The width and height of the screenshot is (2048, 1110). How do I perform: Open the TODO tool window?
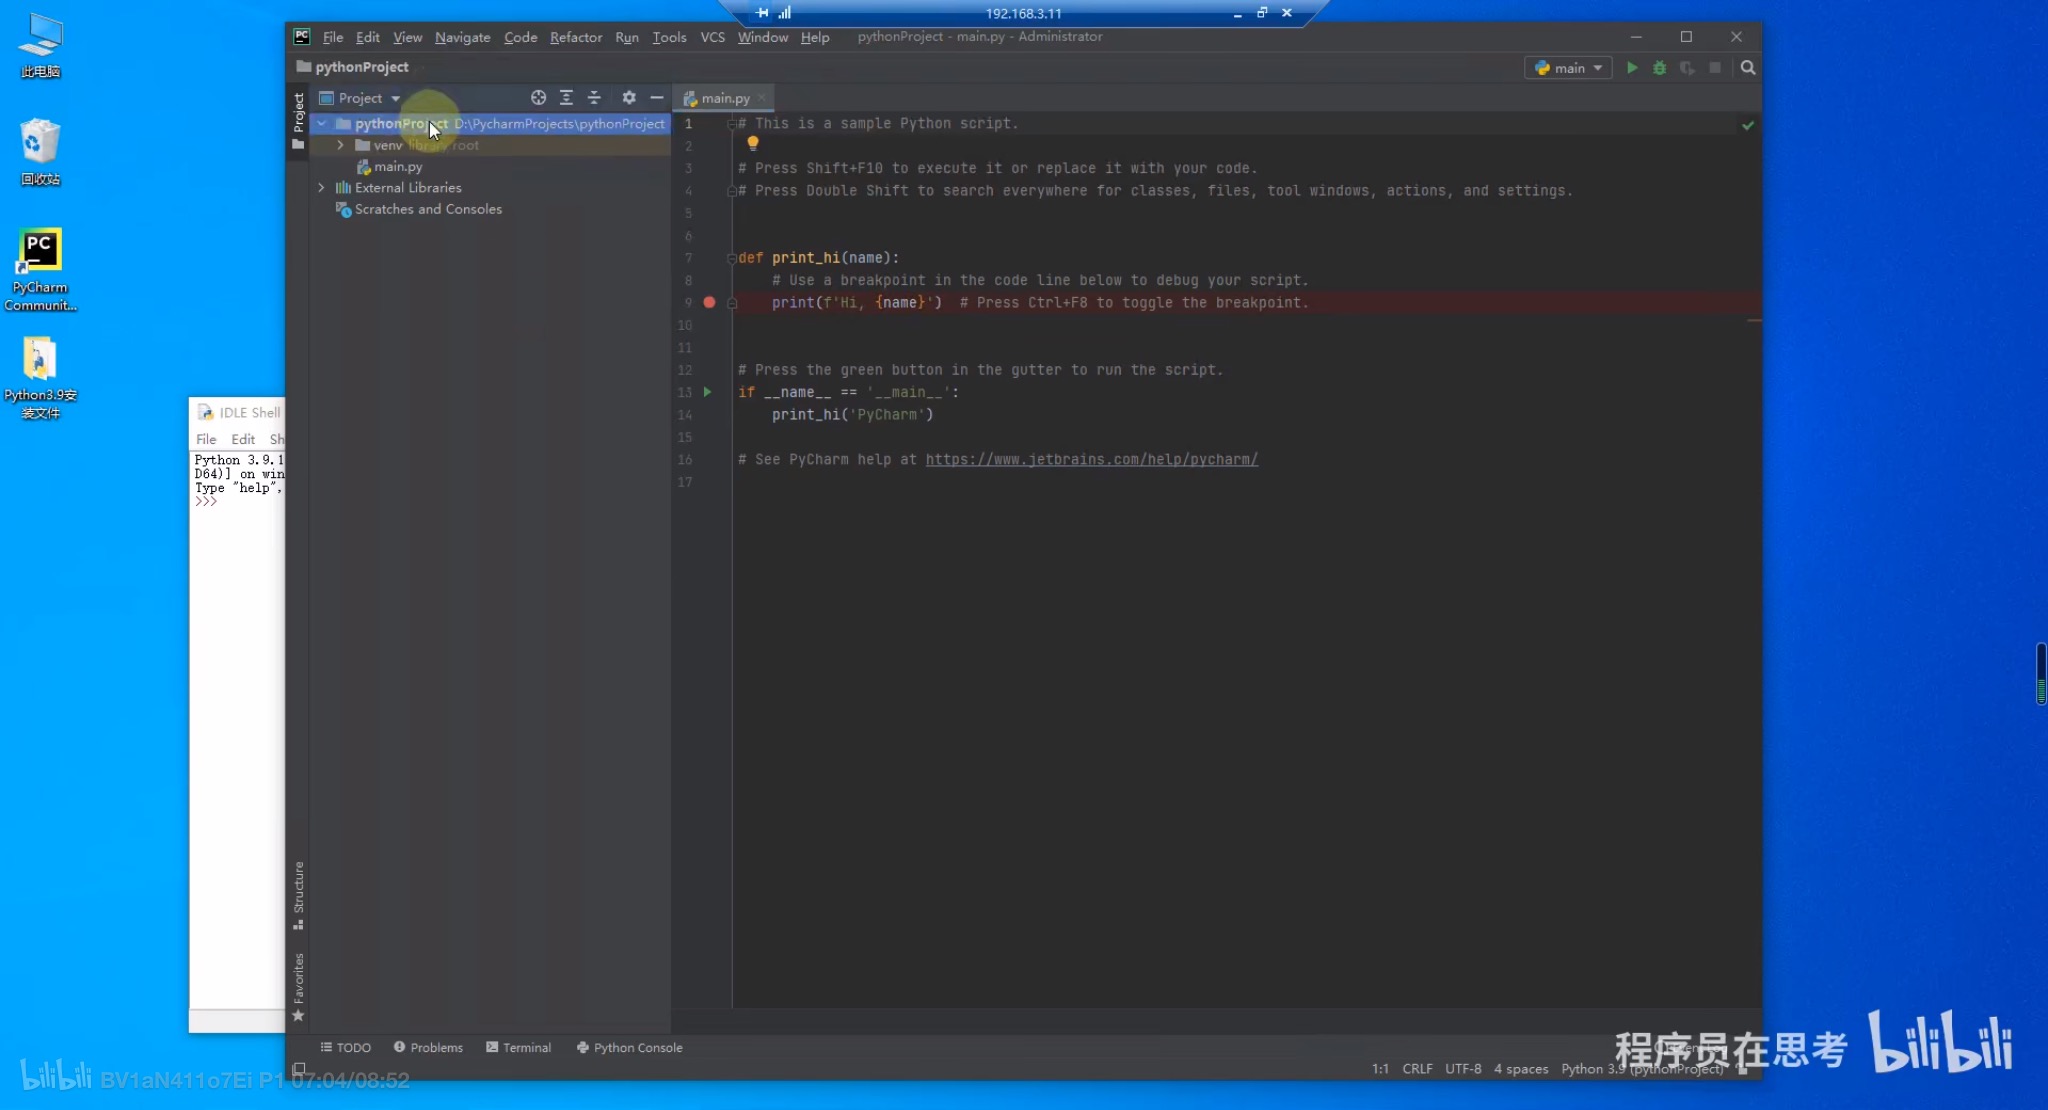pyautogui.click(x=346, y=1047)
